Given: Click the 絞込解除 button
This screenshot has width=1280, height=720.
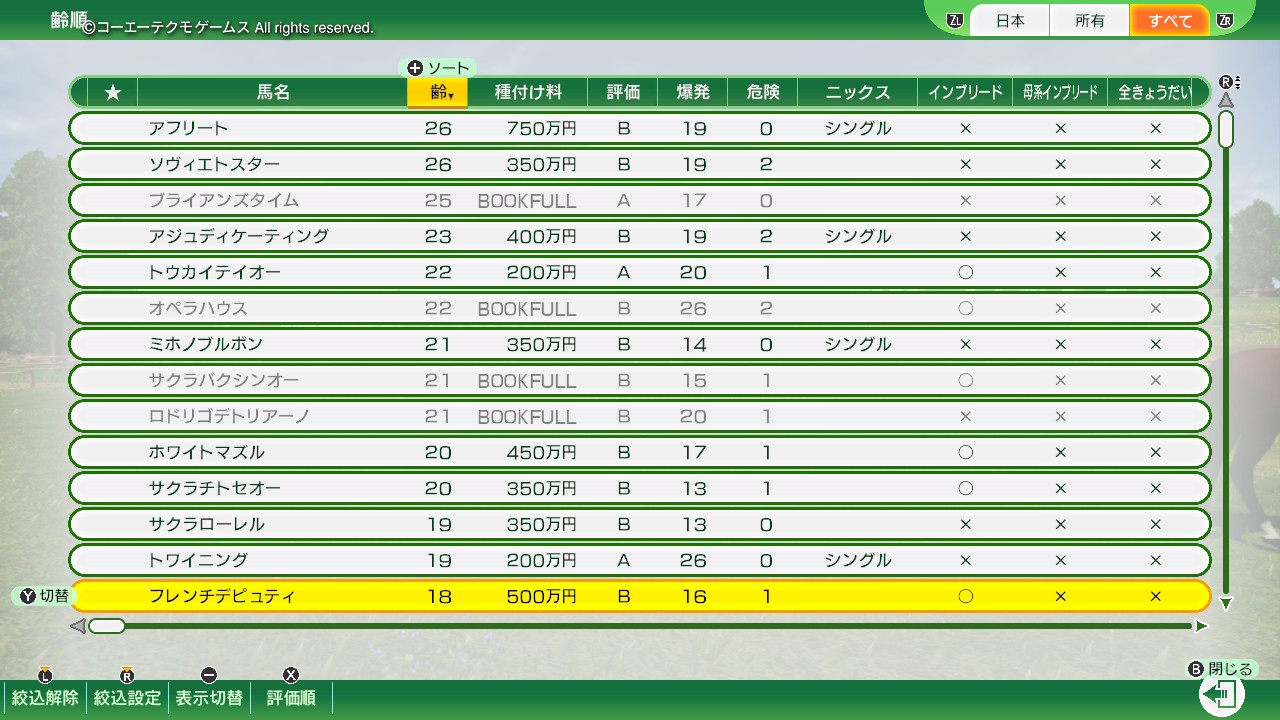Looking at the screenshot, I should [45, 698].
